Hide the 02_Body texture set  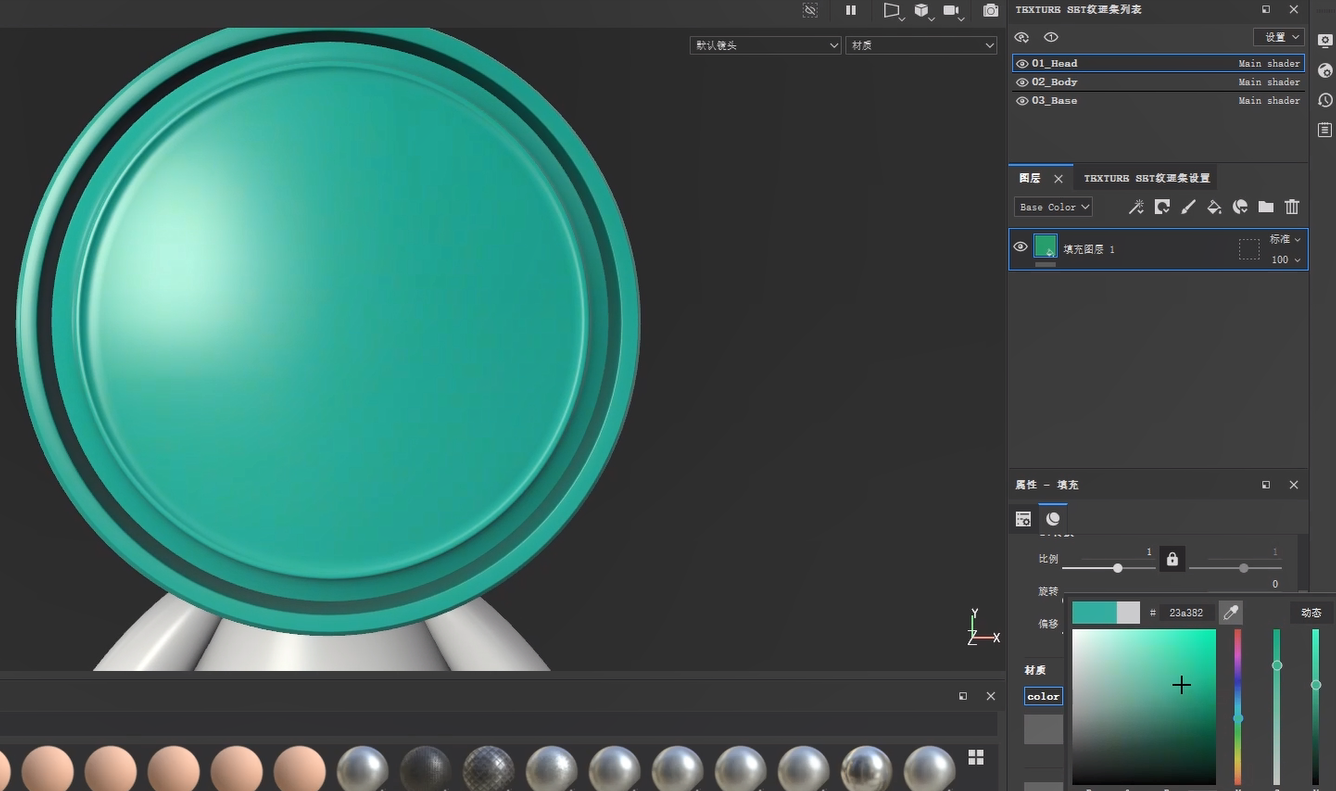pos(1022,82)
